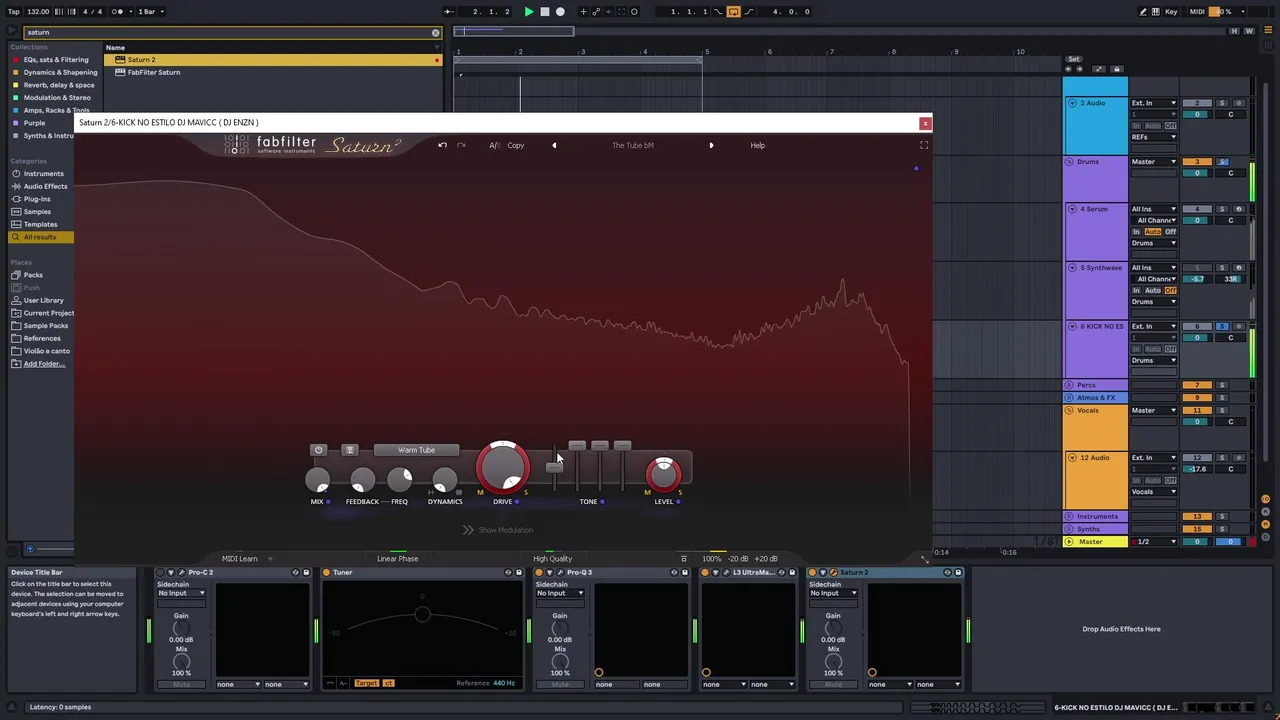Set 4 Serum monitor to In
Viewport: 1280px width, 720px height.
(1136, 232)
